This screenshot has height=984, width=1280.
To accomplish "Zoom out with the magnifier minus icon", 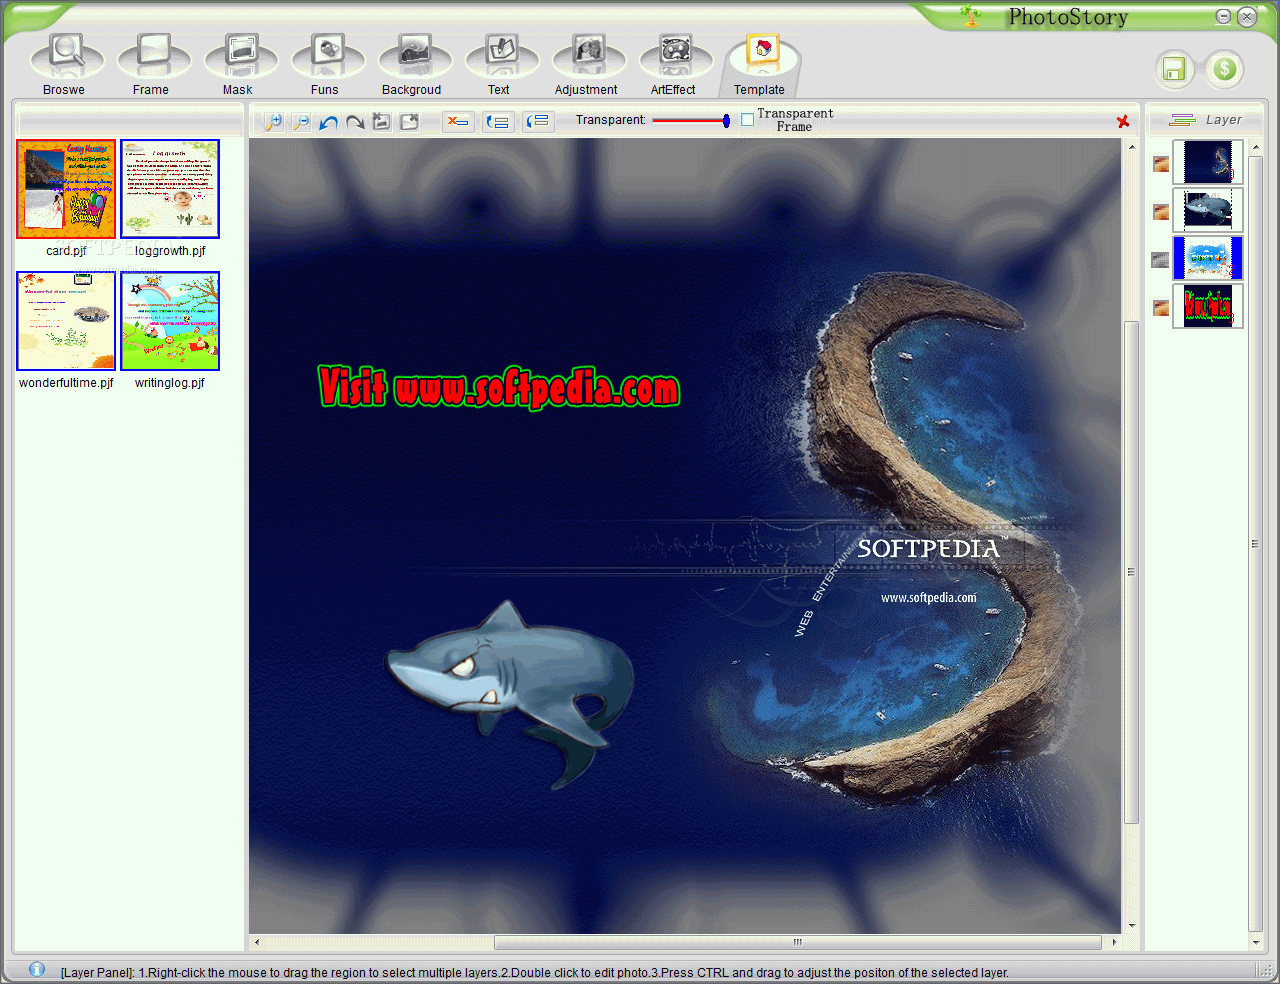I will coord(300,121).
